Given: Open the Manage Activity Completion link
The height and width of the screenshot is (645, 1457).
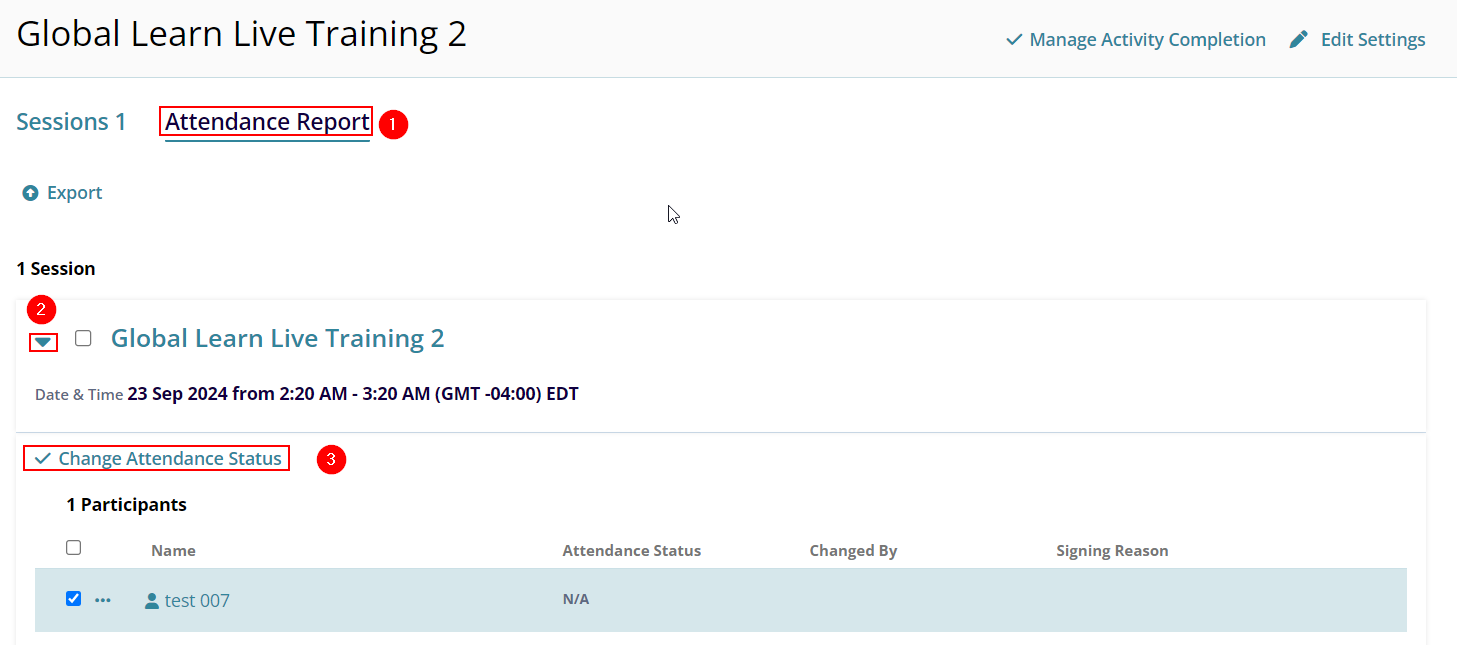Looking at the screenshot, I should [x=1147, y=40].
